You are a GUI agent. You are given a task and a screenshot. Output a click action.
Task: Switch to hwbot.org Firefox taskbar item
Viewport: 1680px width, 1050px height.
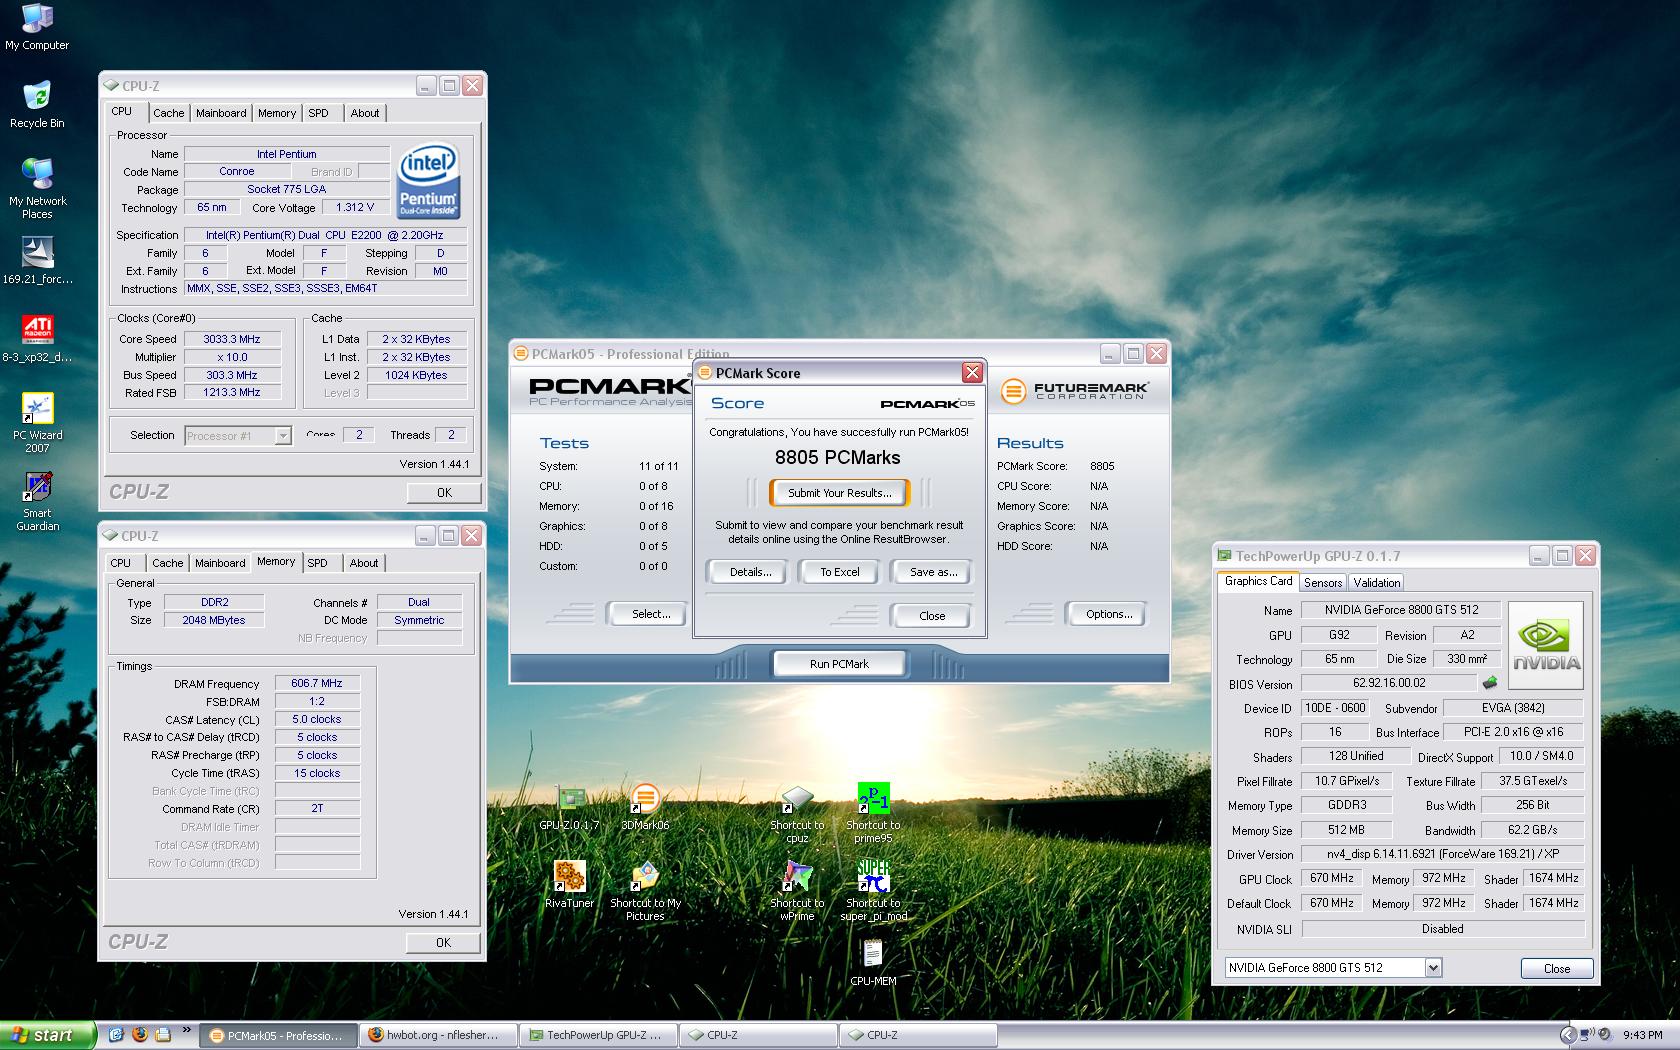point(440,1035)
